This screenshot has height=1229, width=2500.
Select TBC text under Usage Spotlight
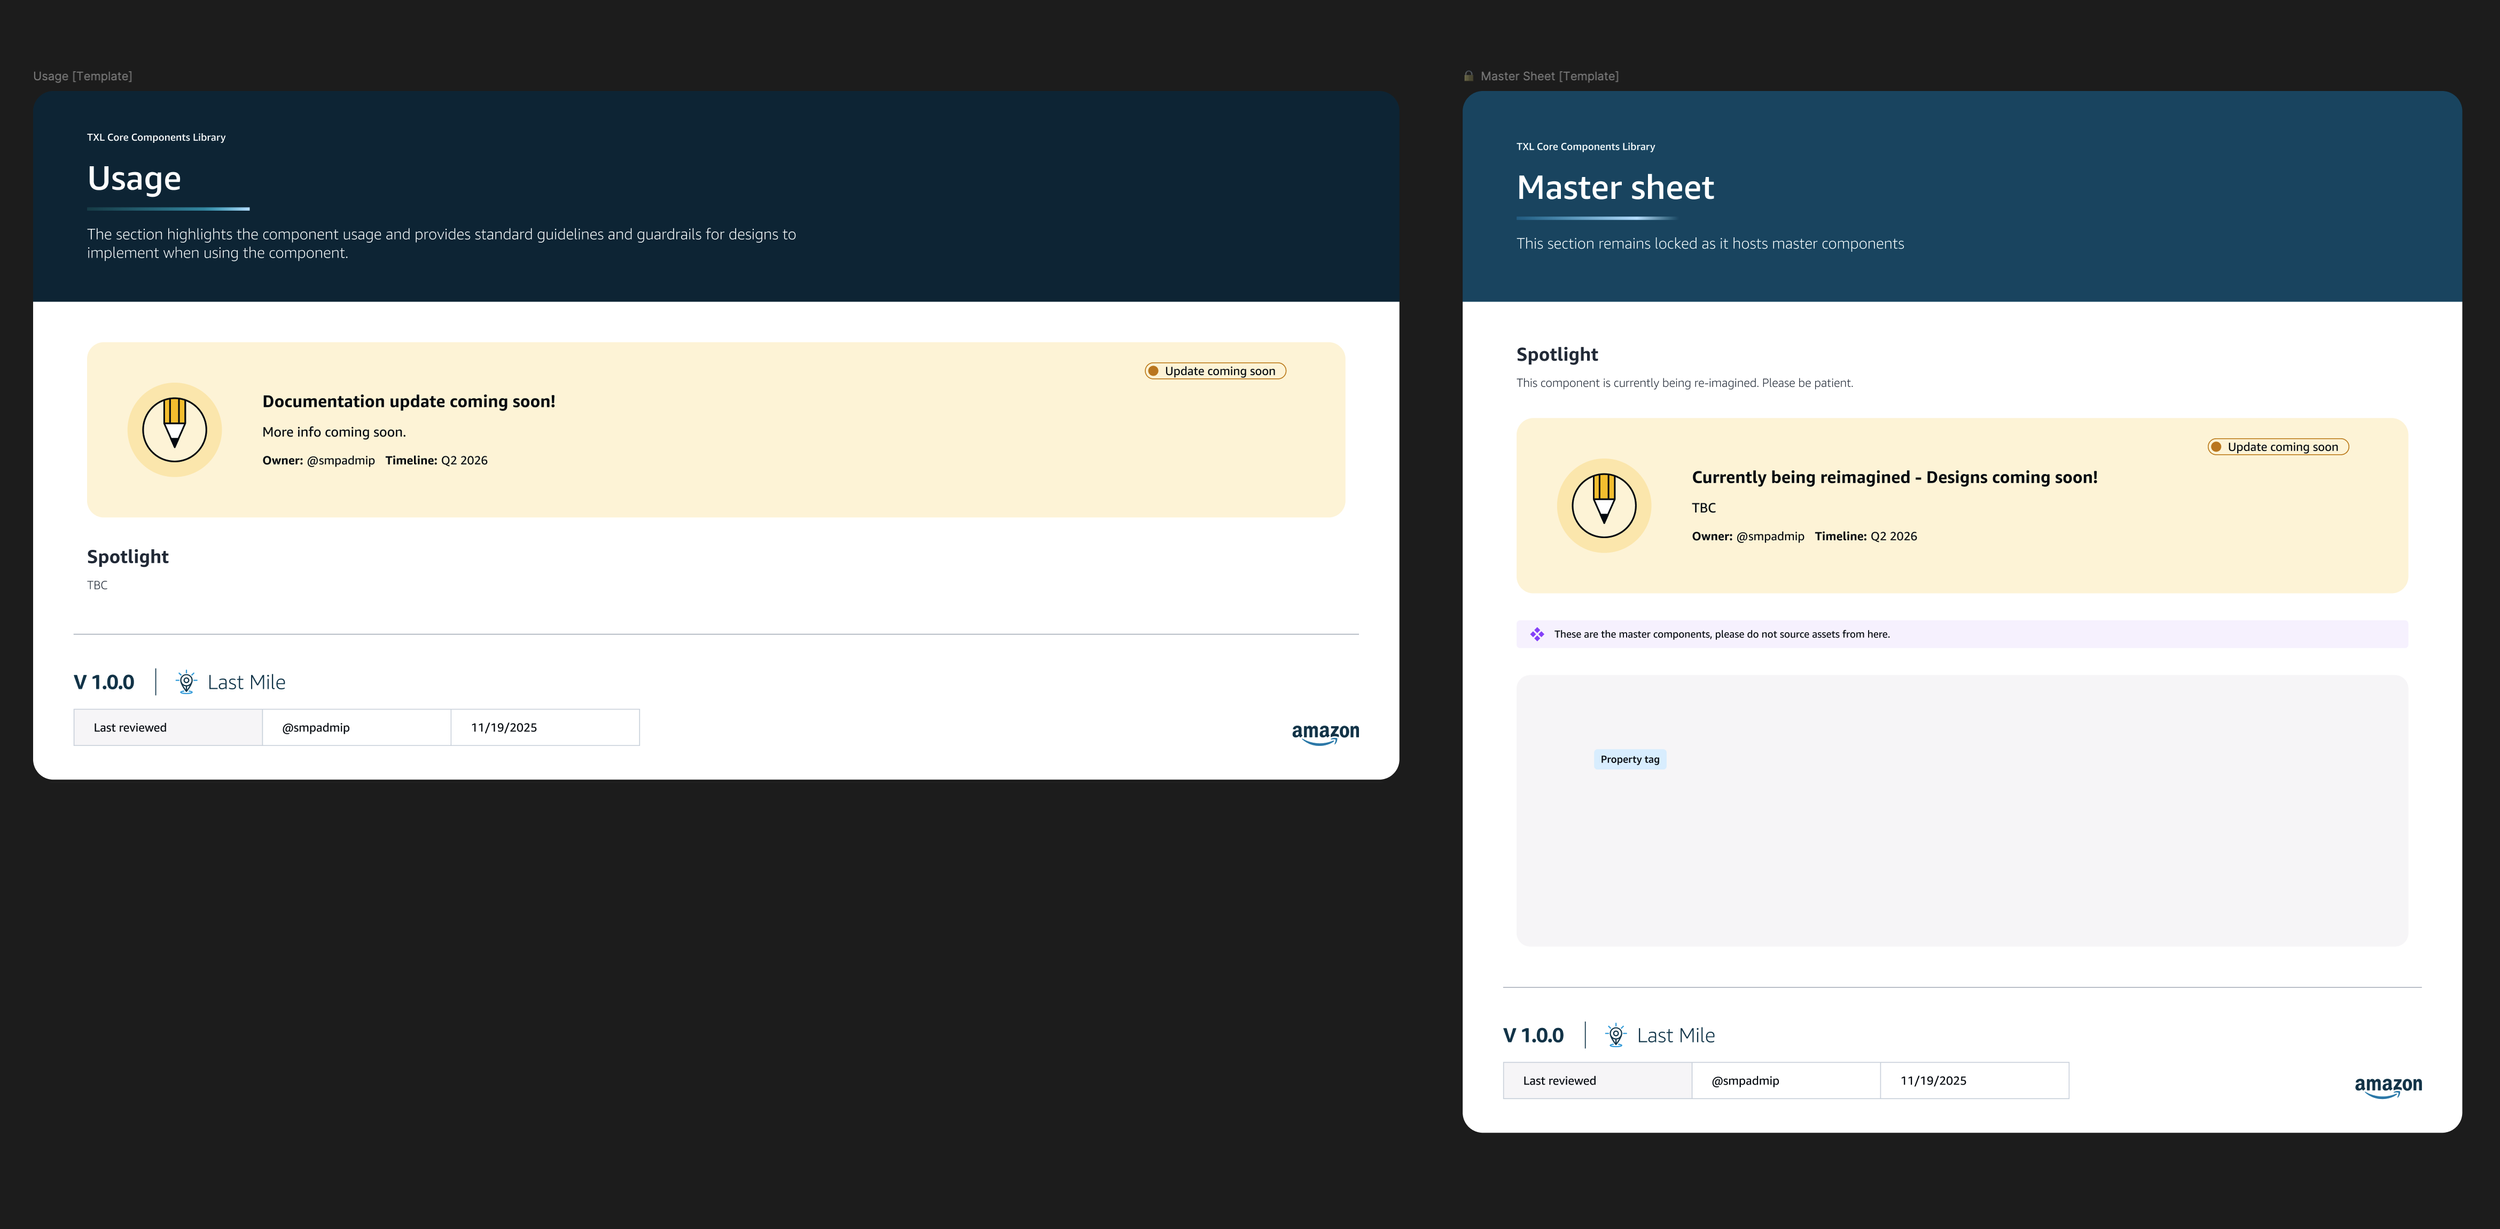(x=97, y=585)
